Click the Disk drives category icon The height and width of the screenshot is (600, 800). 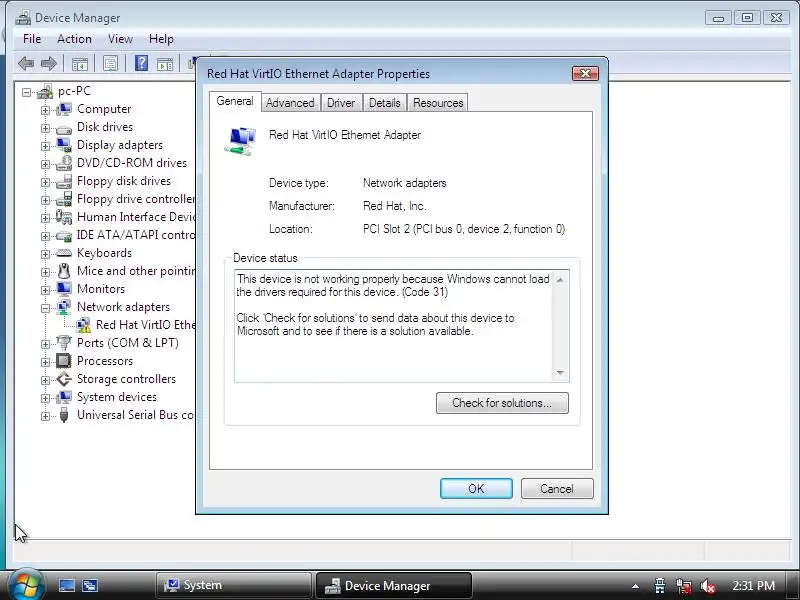[x=64, y=128]
